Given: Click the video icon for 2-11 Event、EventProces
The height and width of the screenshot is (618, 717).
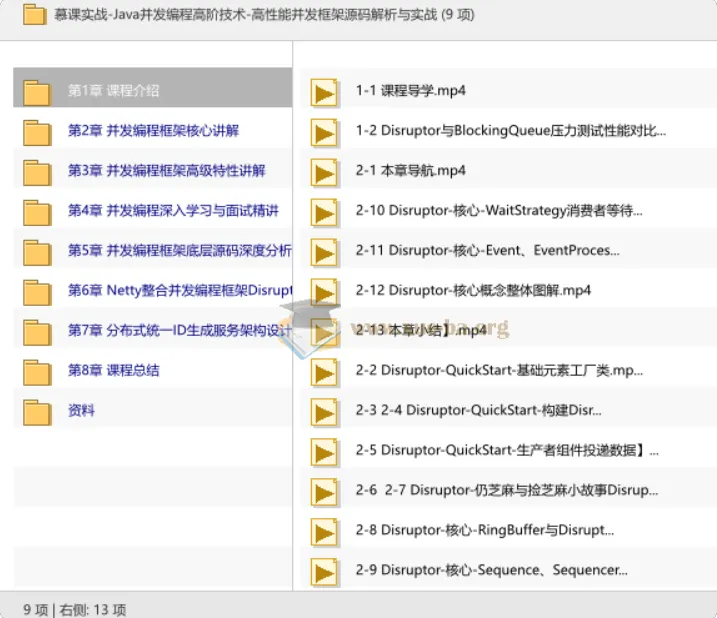Looking at the screenshot, I should 325,253.
